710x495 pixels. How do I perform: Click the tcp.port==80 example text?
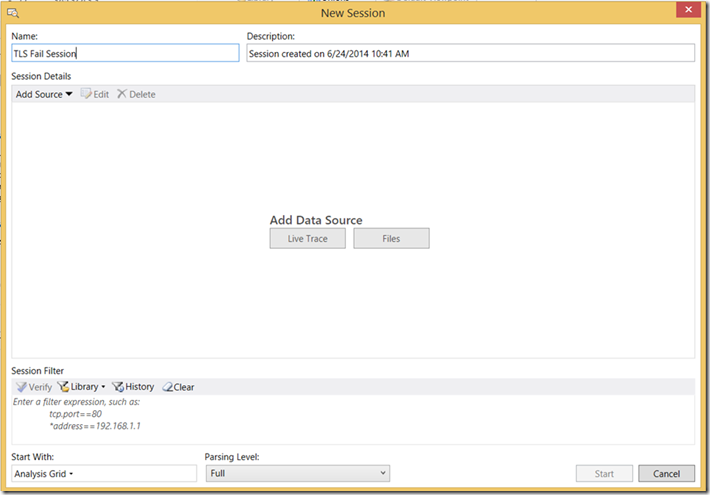click(76, 413)
